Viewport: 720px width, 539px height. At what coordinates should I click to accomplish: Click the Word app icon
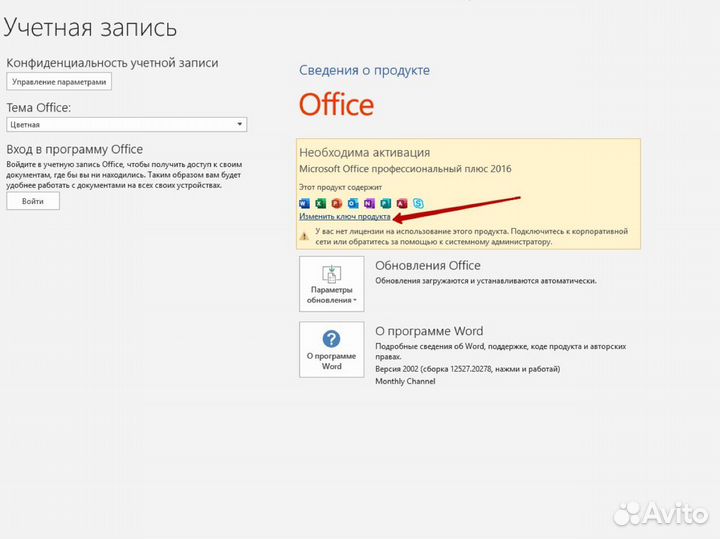[304, 203]
